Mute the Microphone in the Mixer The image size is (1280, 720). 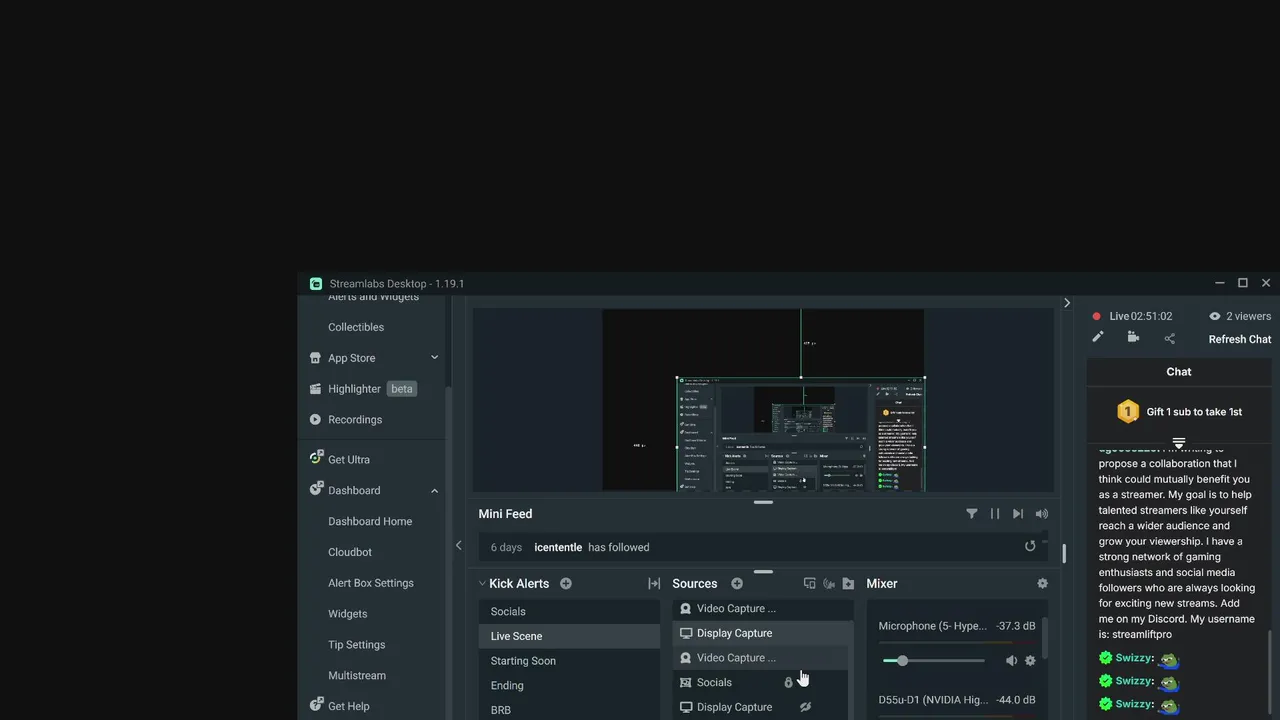1011,661
